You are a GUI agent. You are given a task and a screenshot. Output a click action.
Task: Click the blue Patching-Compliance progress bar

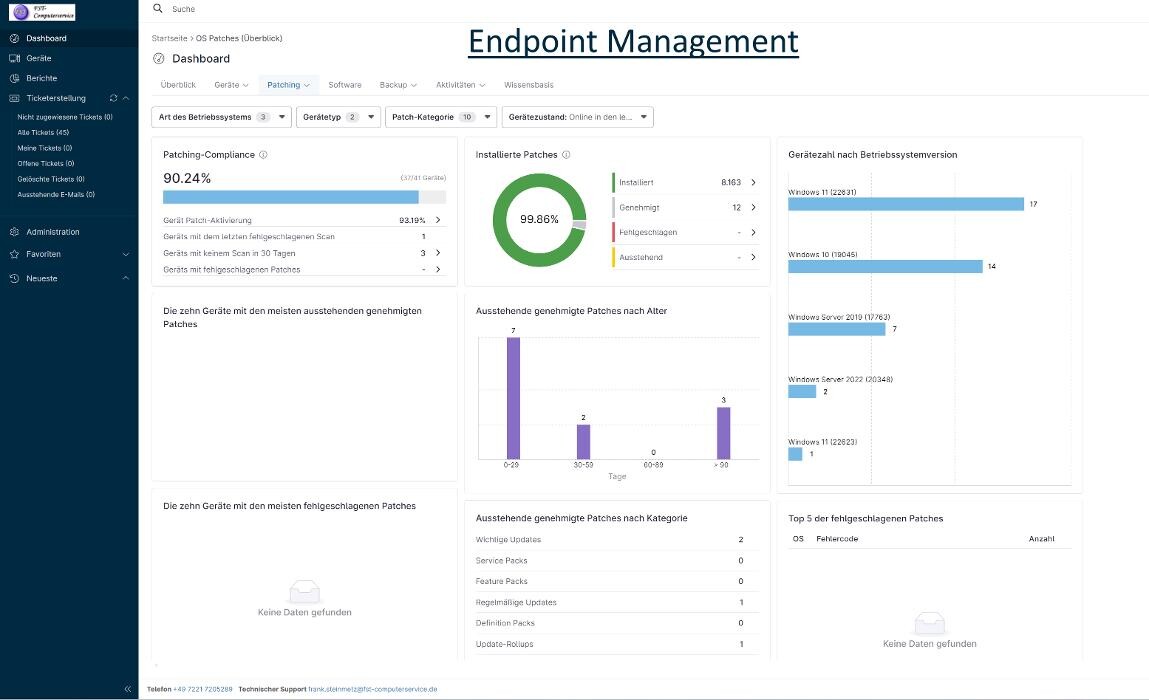coord(290,197)
